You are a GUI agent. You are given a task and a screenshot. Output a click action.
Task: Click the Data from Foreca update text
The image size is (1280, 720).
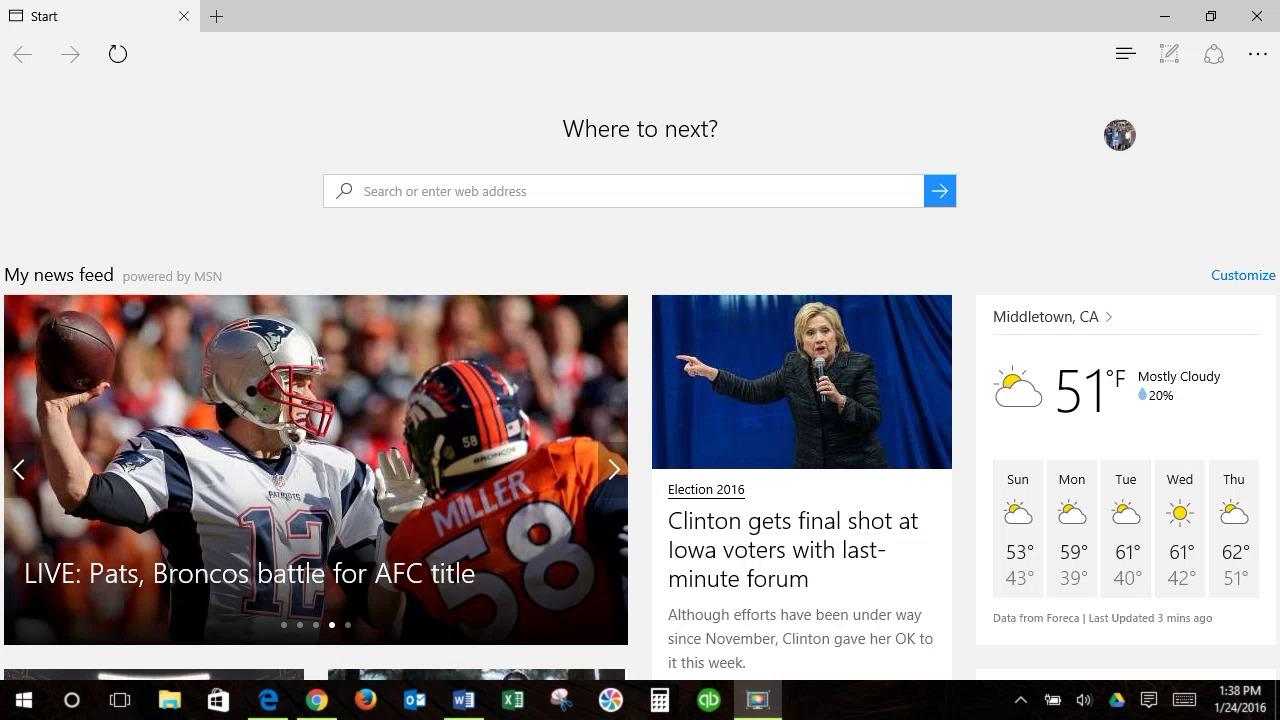(1102, 618)
